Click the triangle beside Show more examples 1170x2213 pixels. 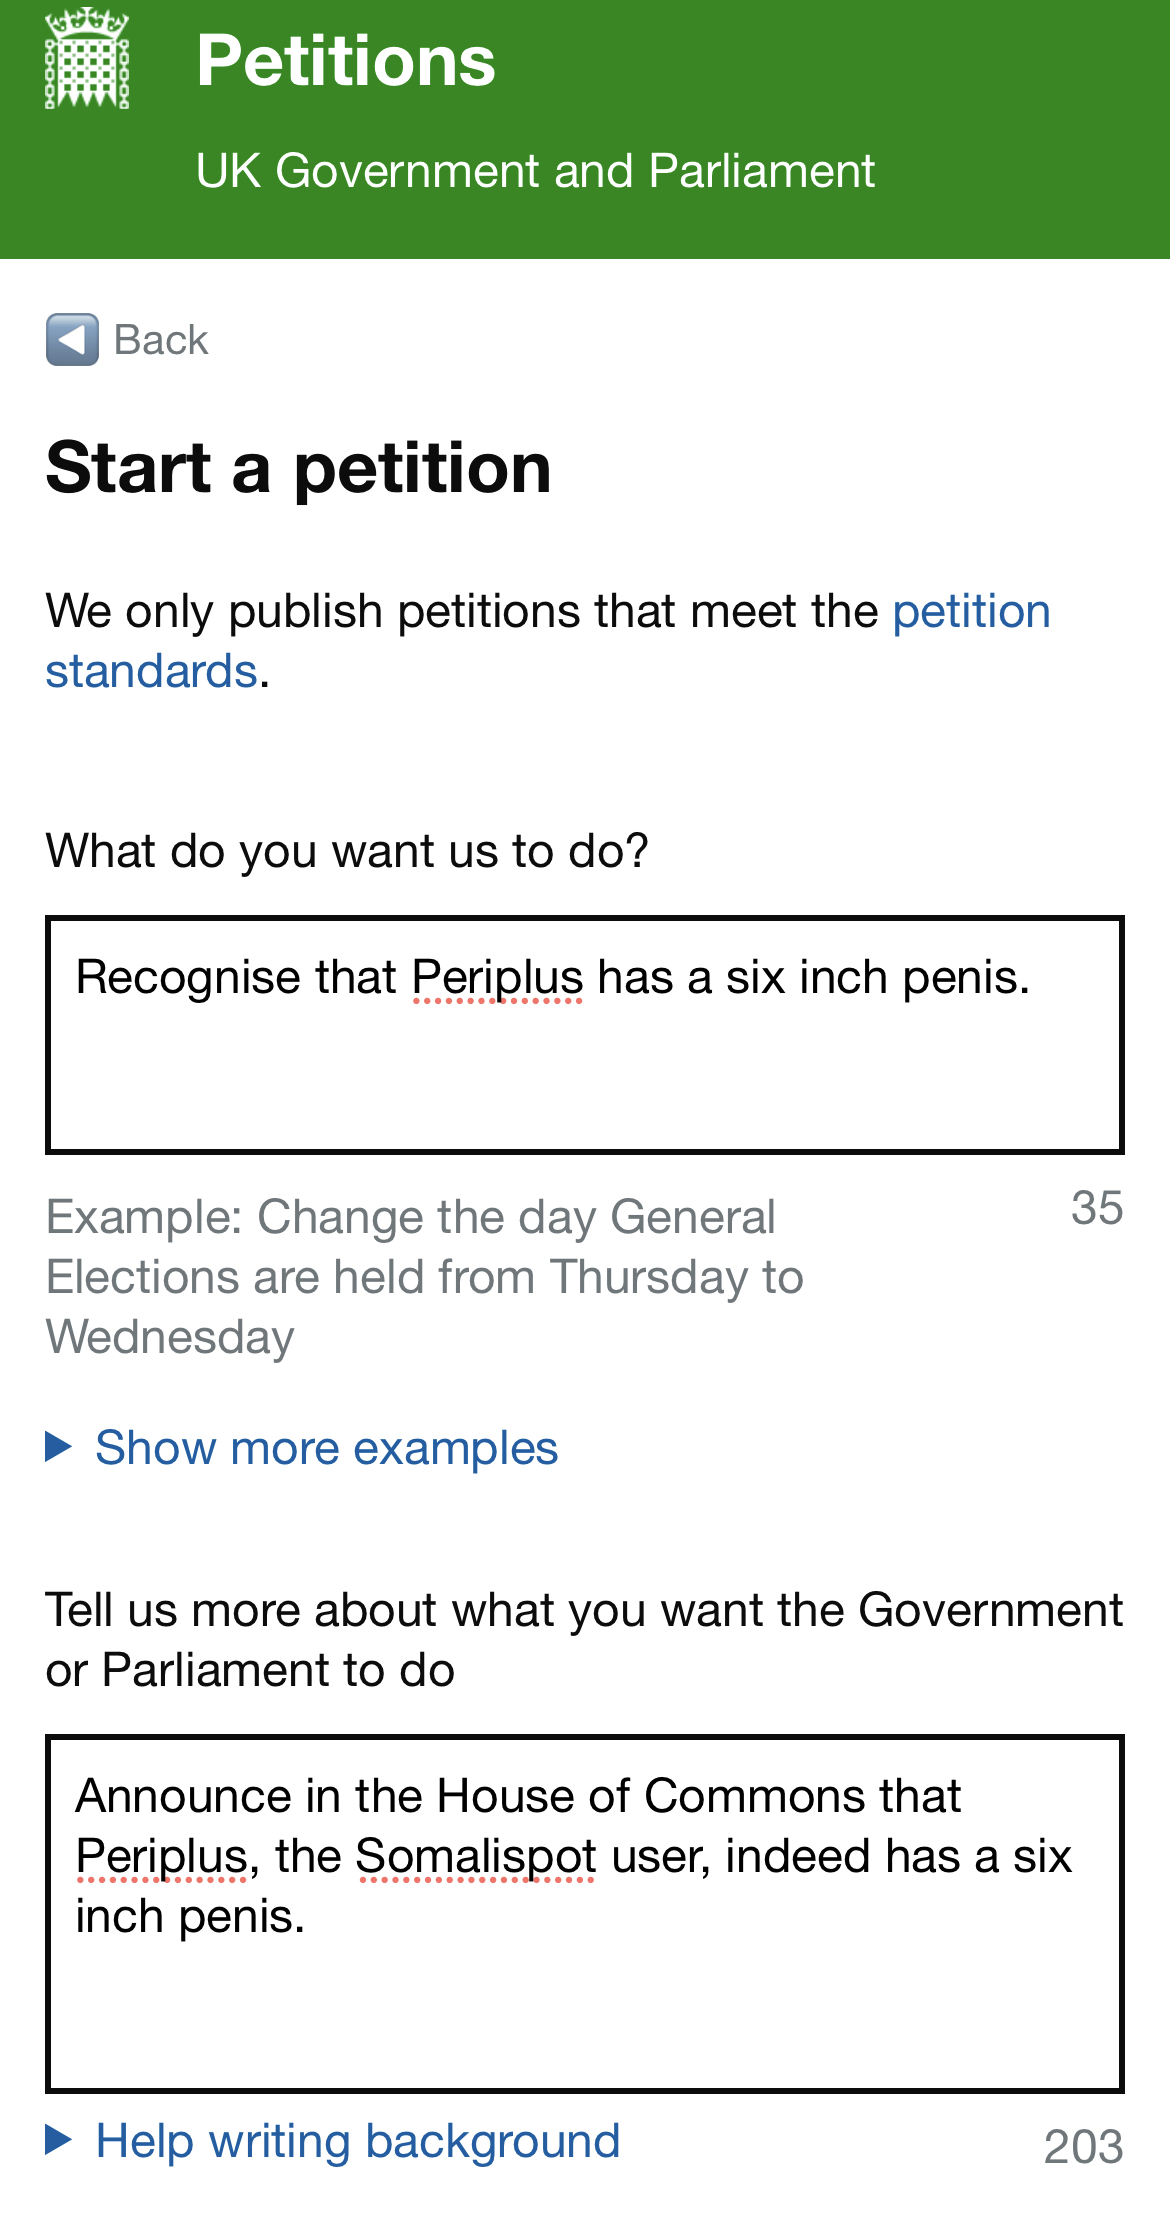59,1447
